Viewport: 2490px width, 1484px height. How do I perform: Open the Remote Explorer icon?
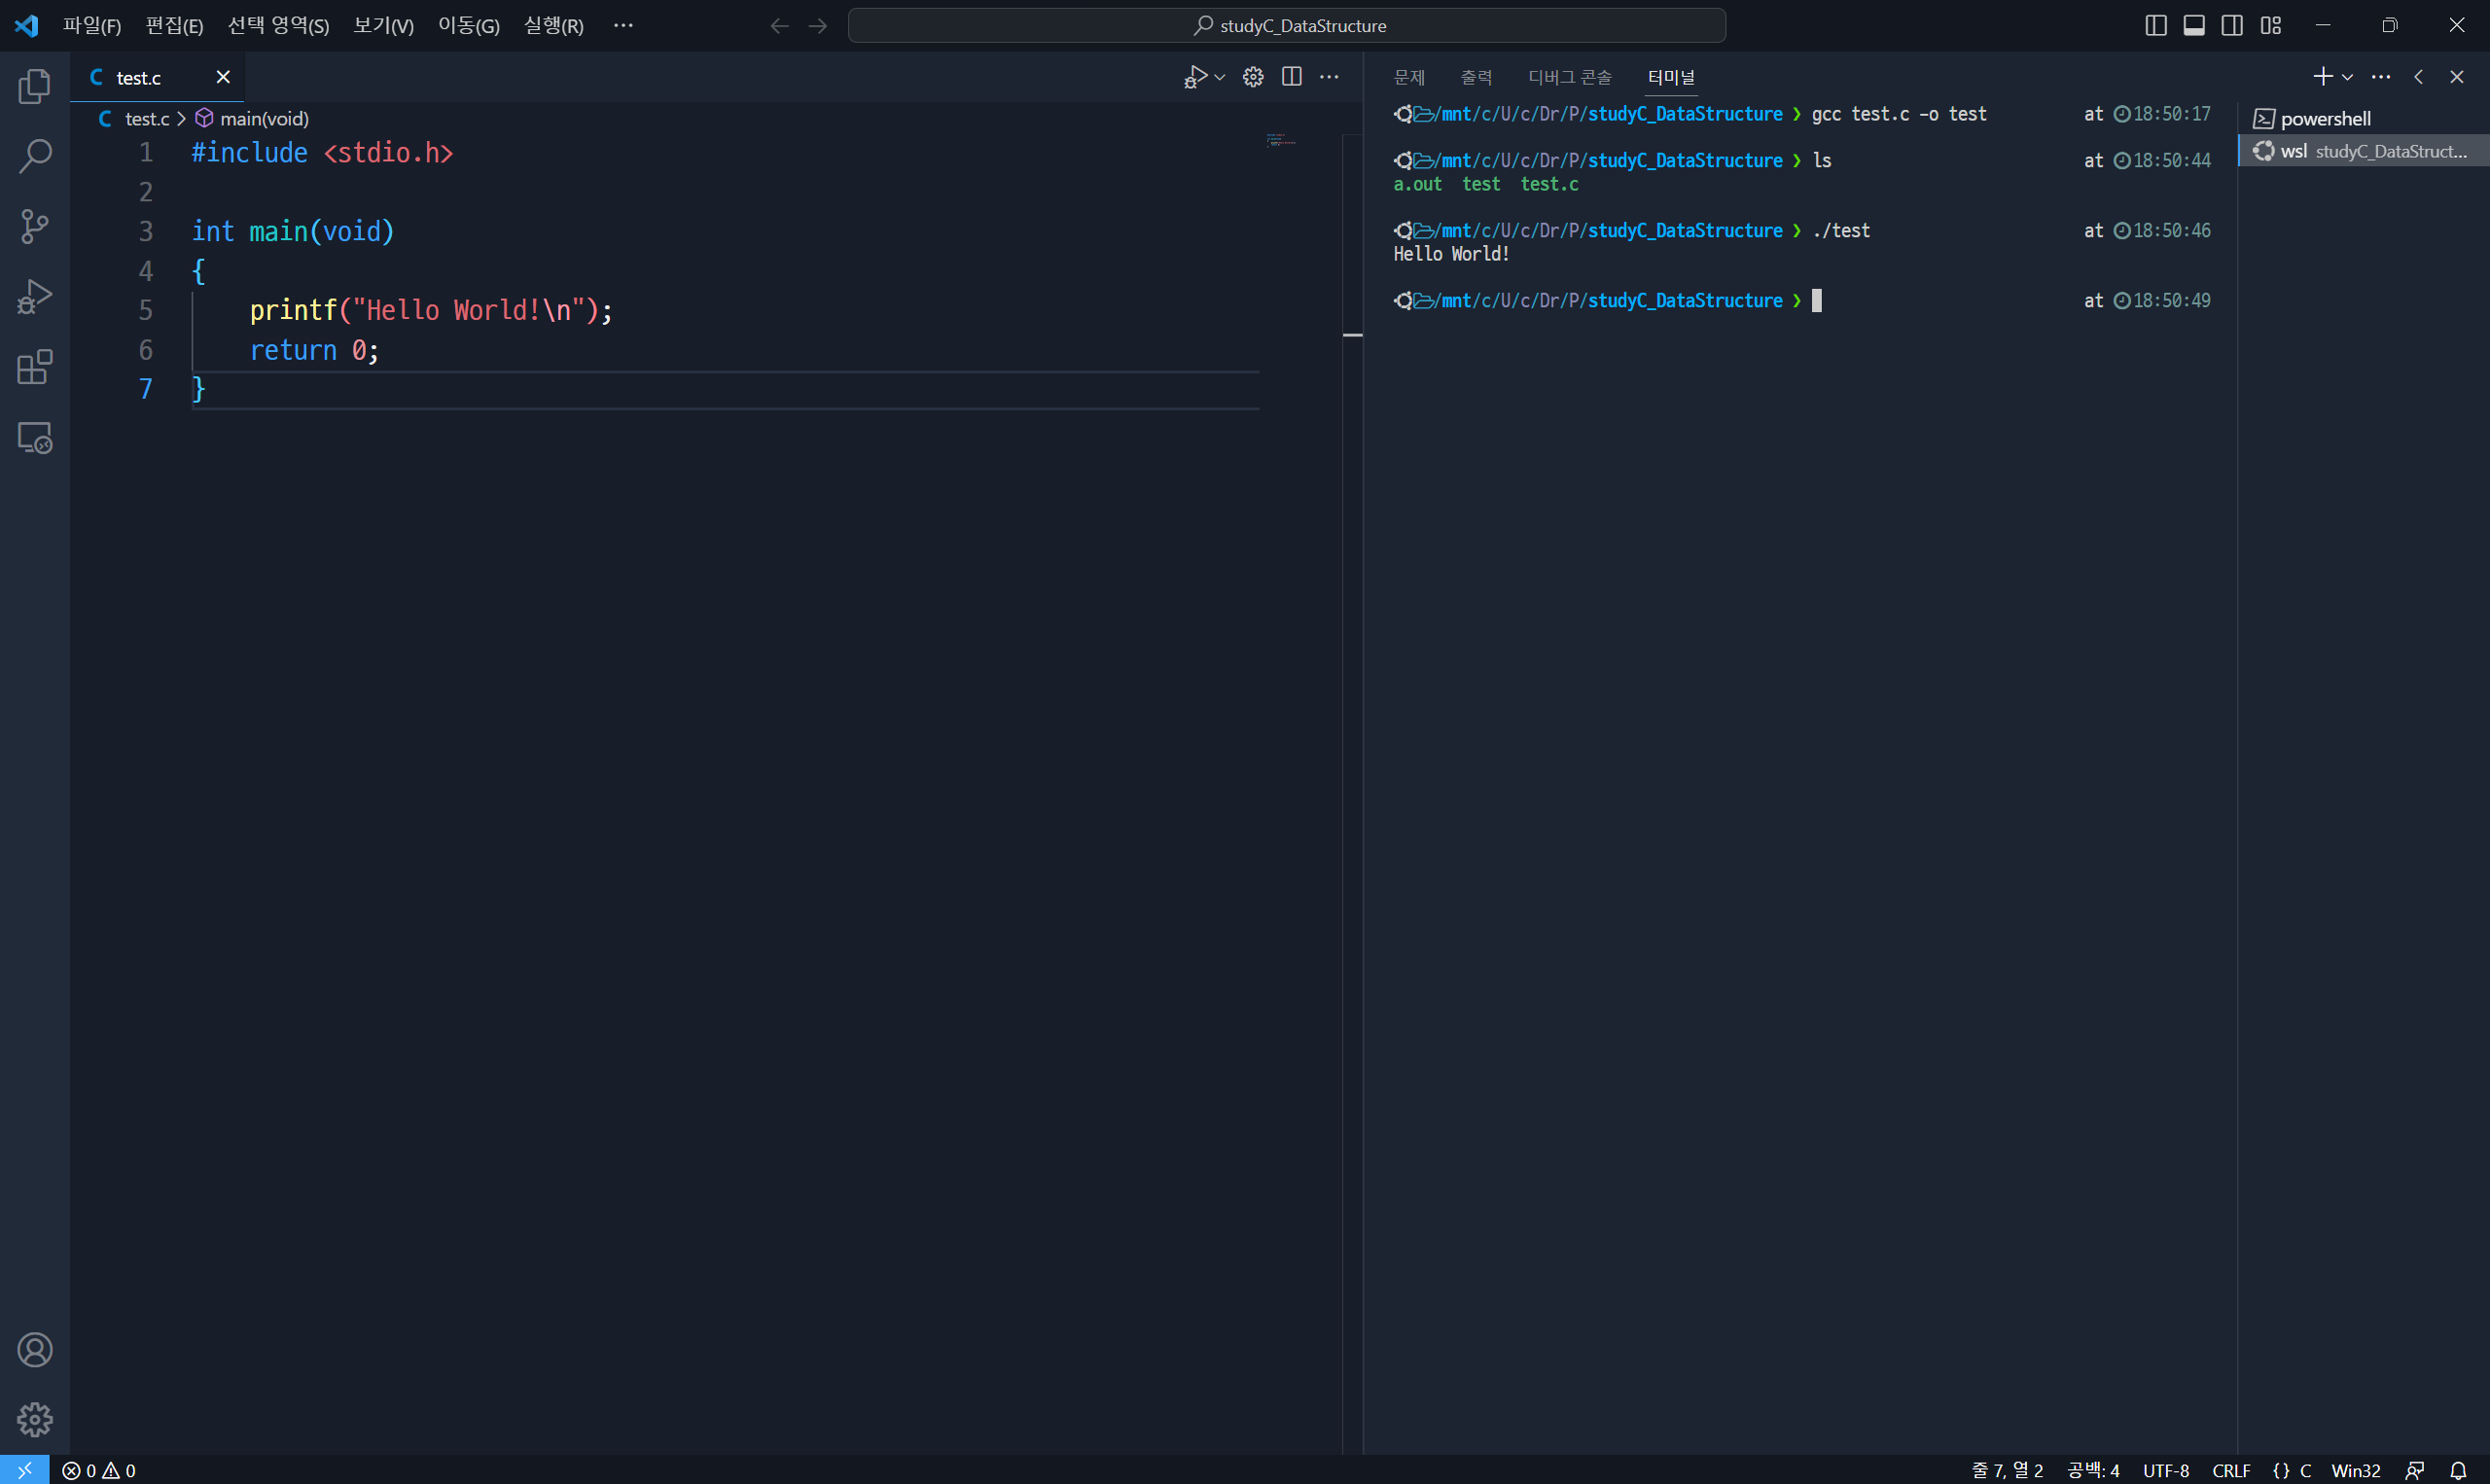(x=35, y=438)
